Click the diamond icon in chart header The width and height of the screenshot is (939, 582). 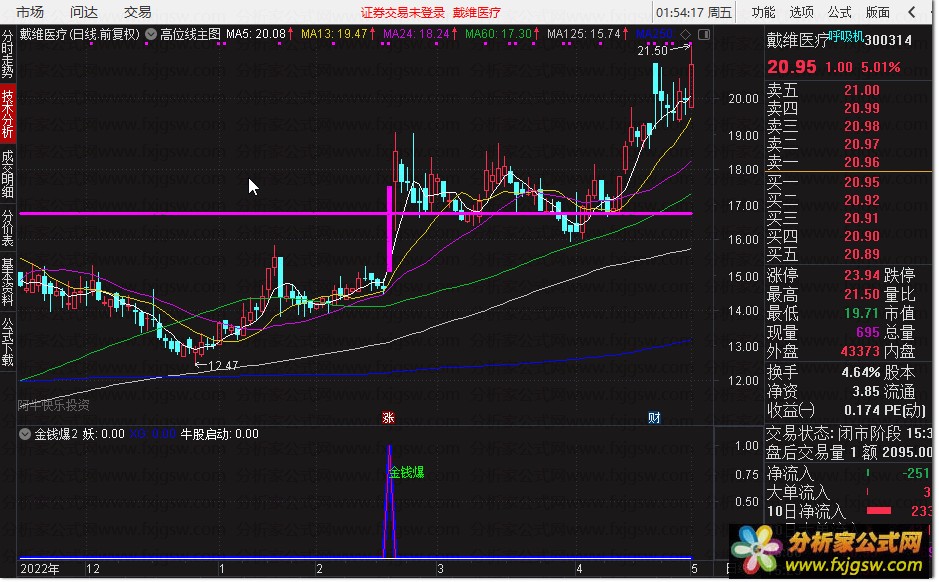click(x=686, y=35)
